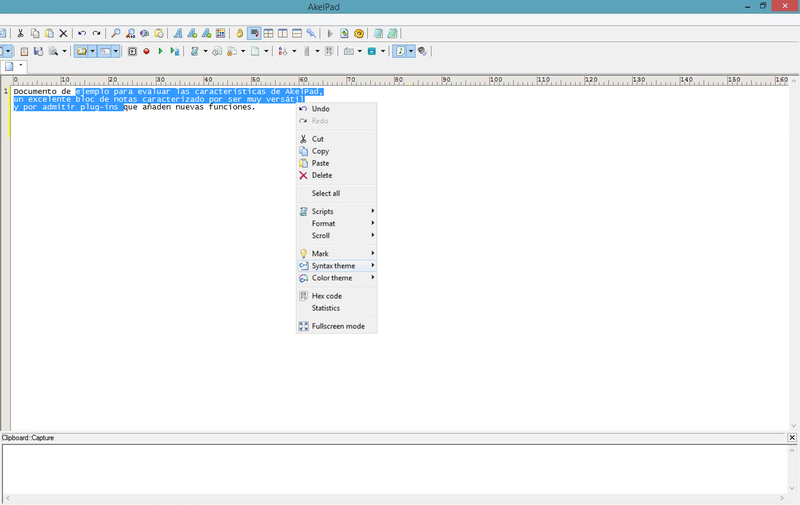This screenshot has height=505, width=800.
Task: Choose Paste from the context menu
Action: [x=337, y=163]
